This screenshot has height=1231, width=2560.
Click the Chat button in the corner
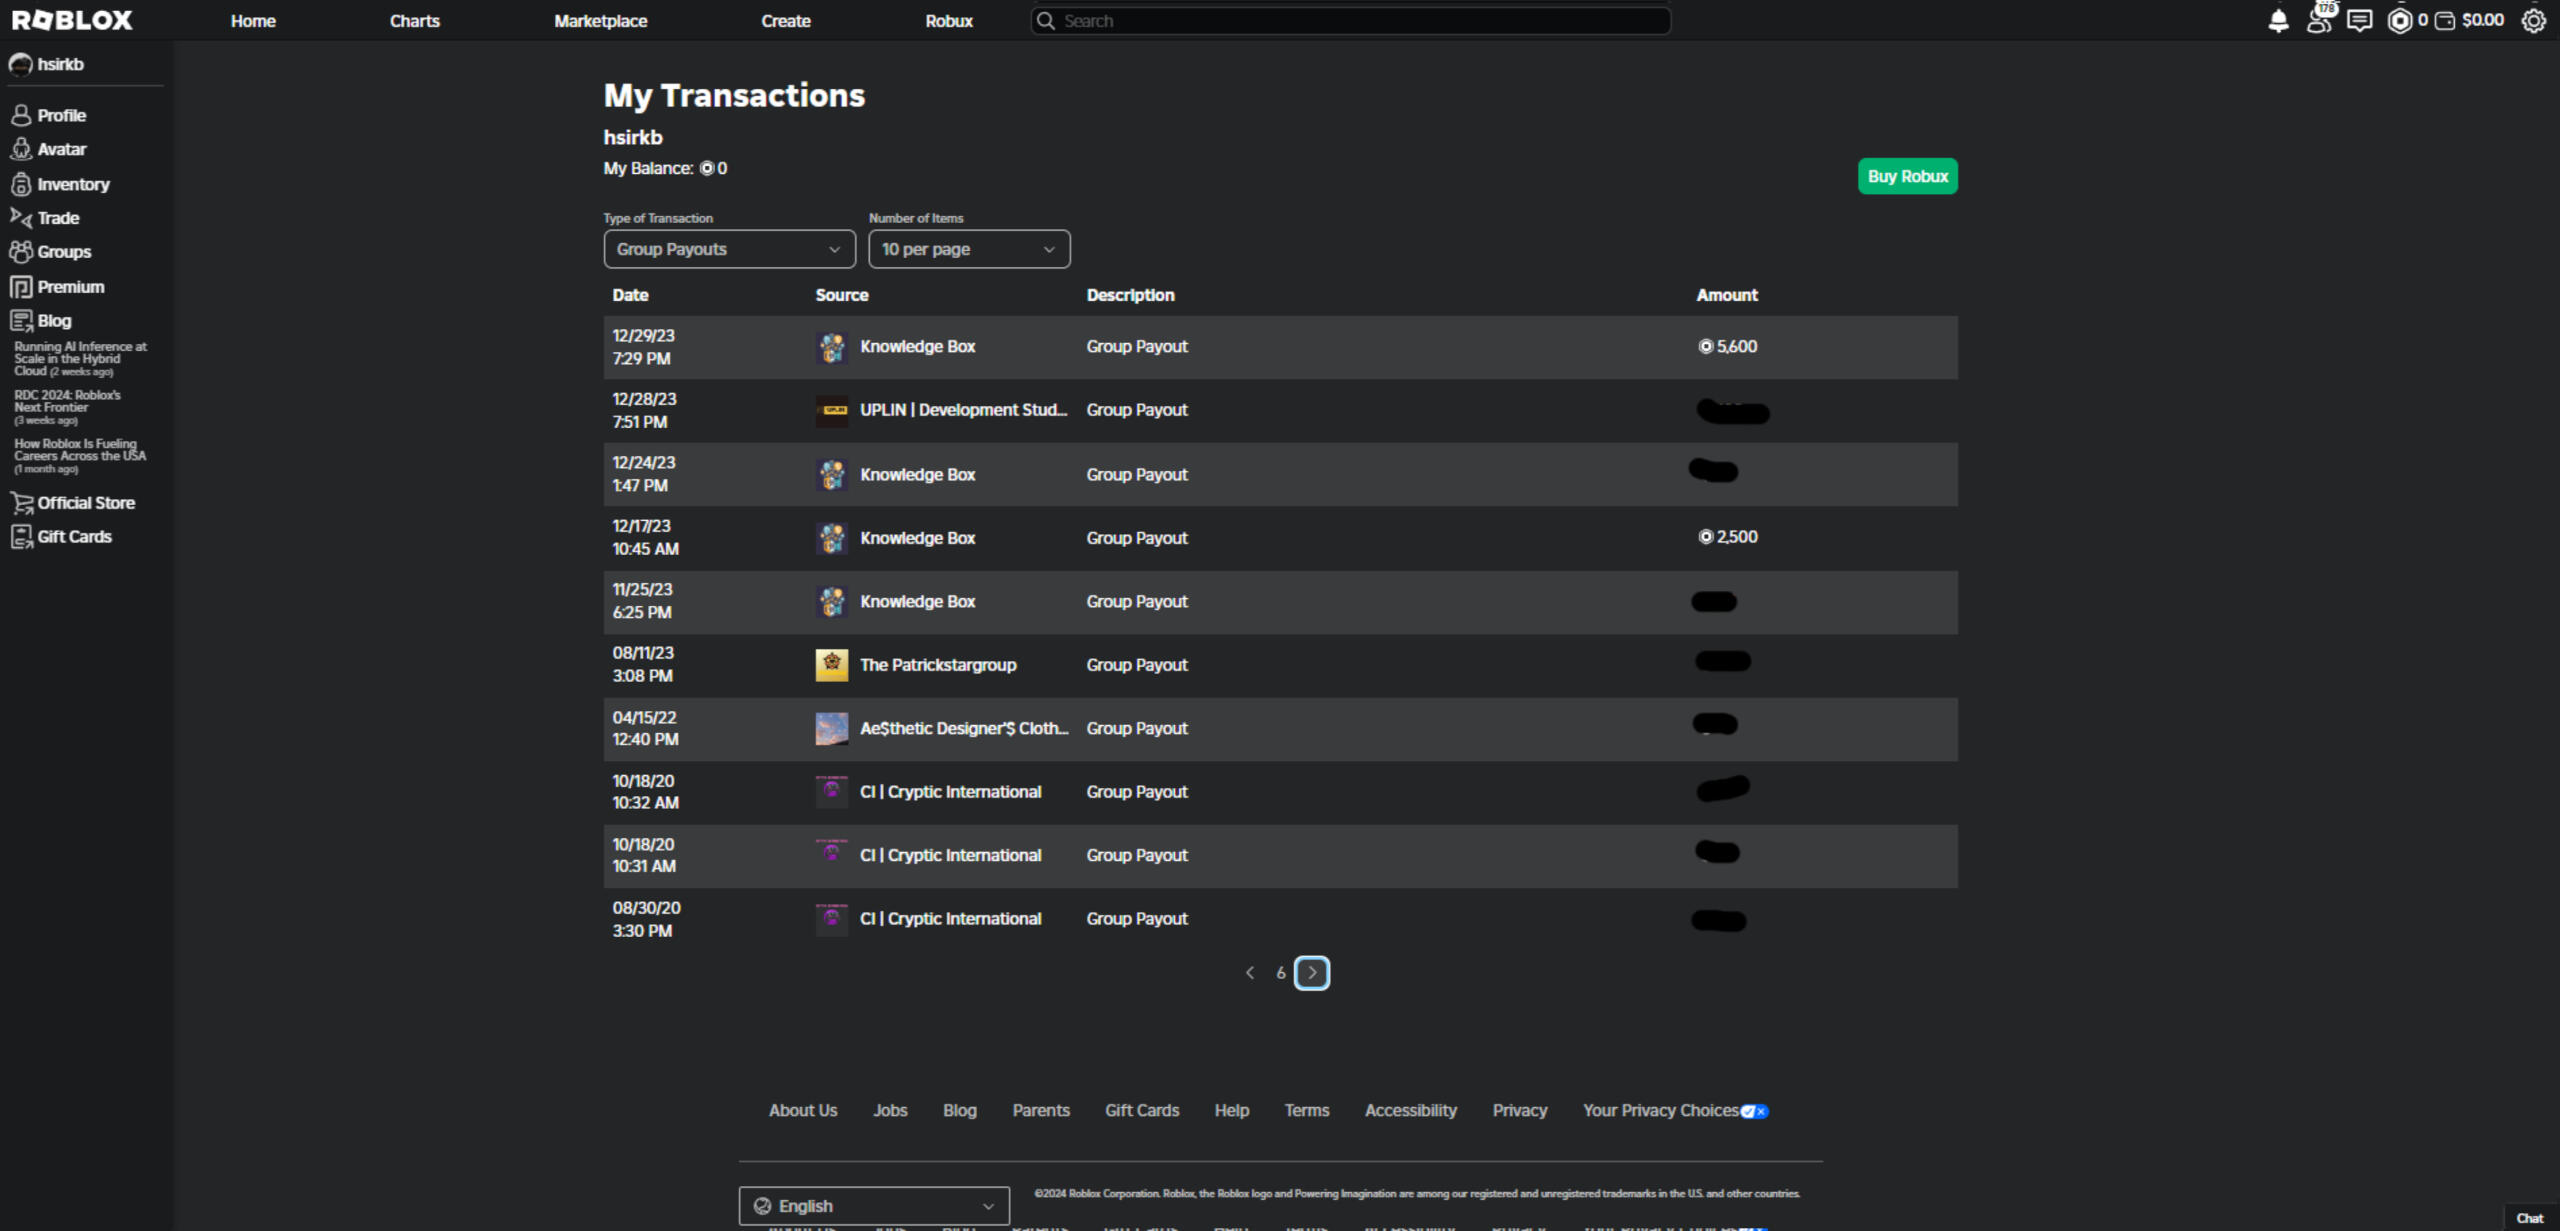2531,1218
